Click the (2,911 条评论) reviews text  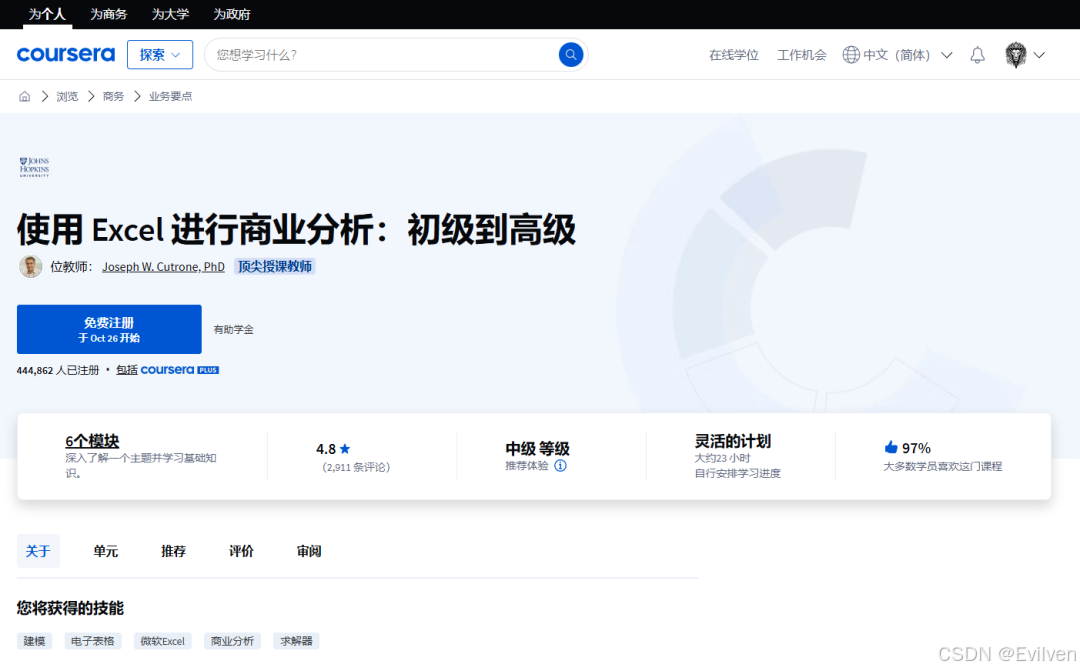(356, 467)
